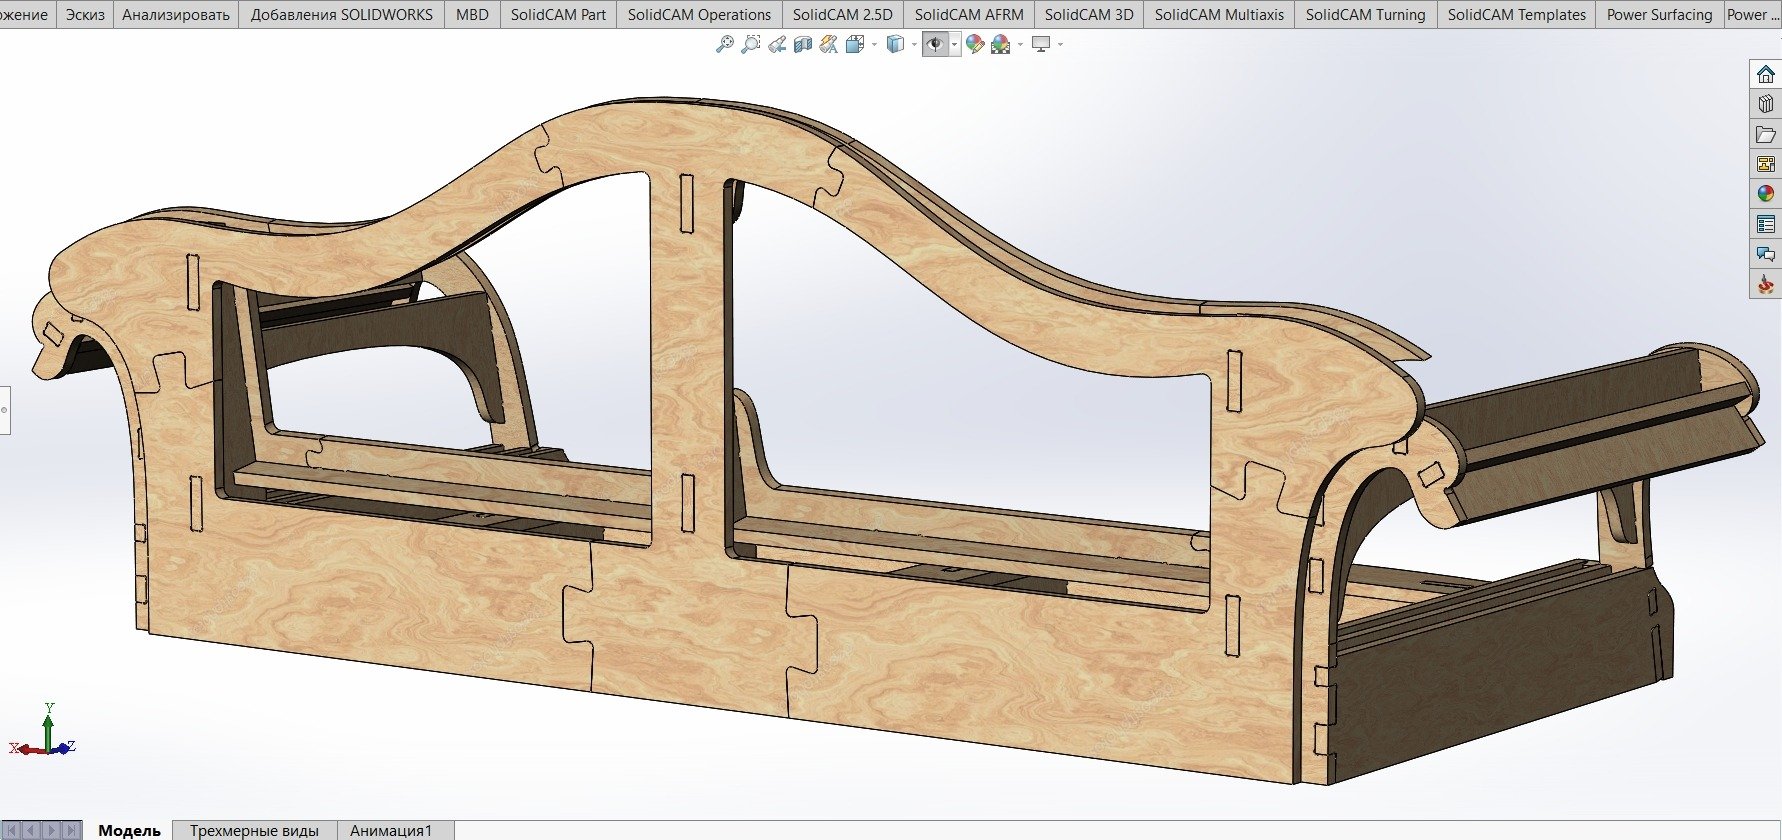Open the View Settings monitor dropdown arrow

point(1060,44)
